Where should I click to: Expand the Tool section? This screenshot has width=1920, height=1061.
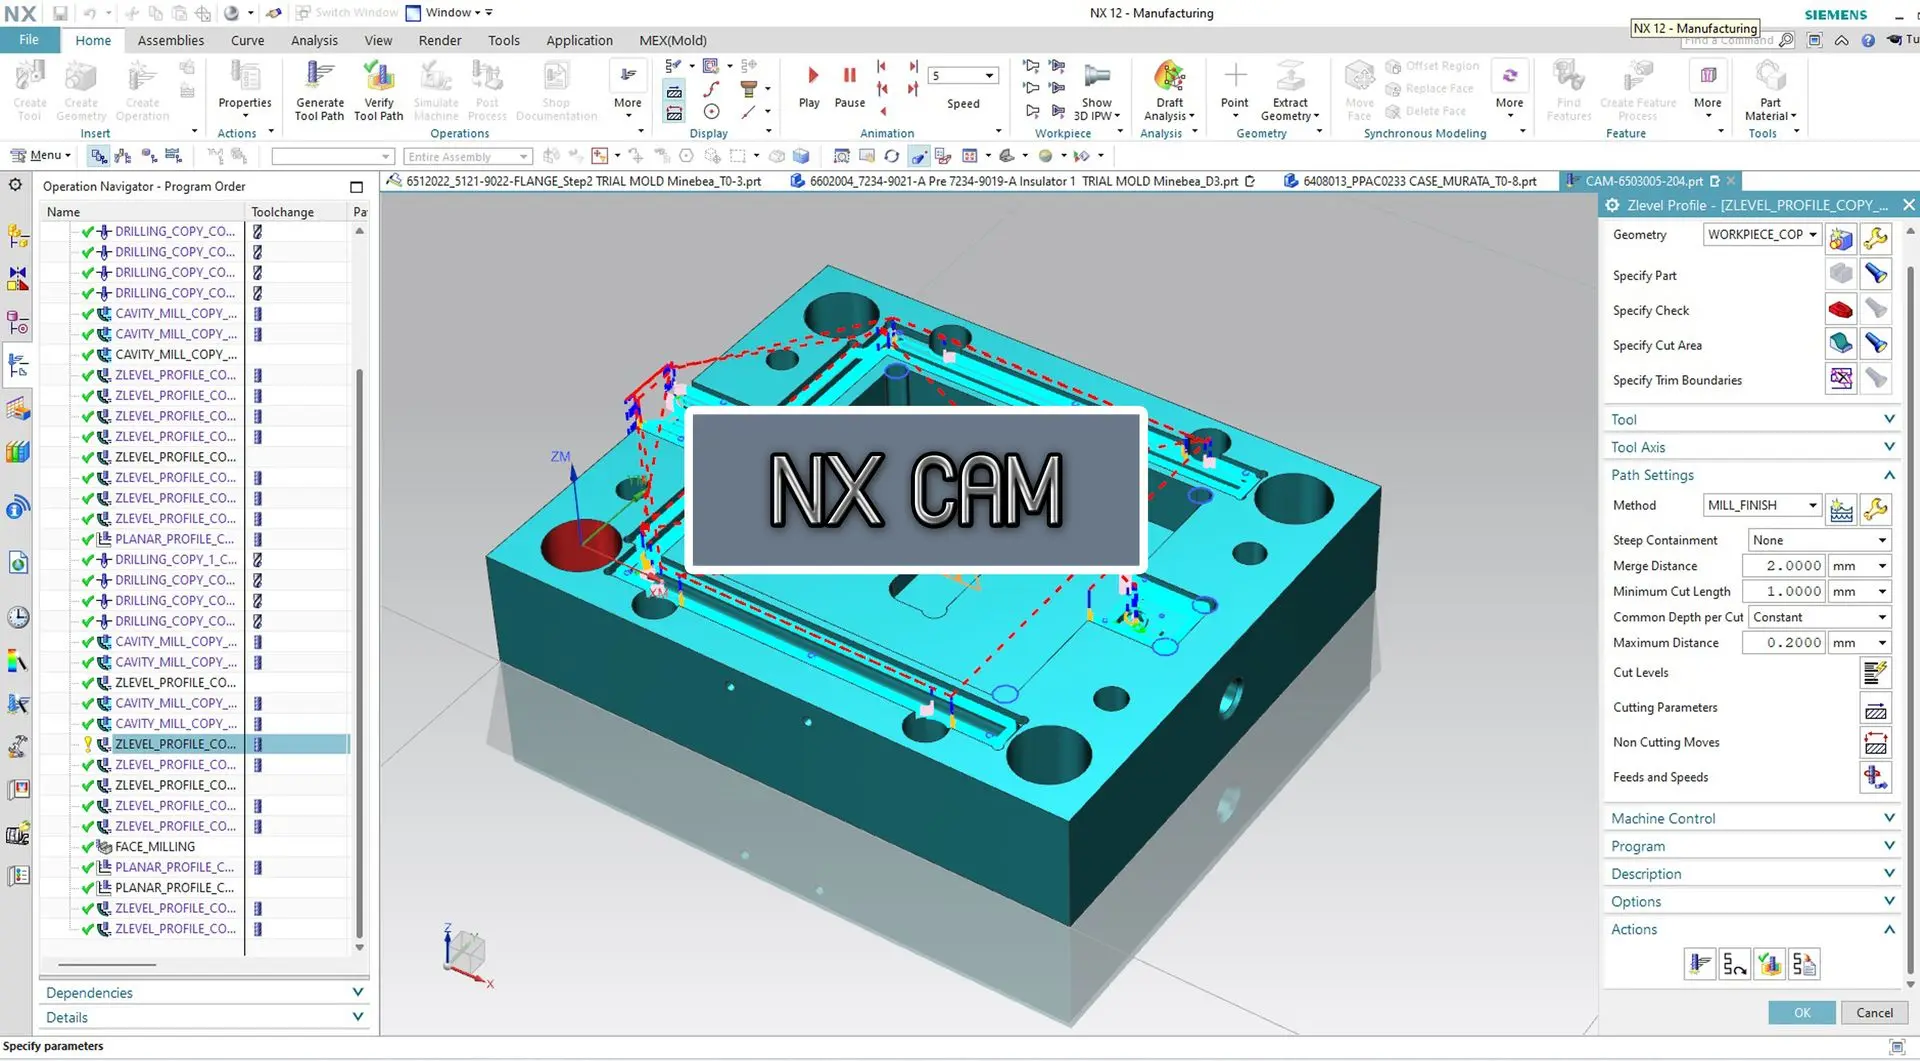1751,419
